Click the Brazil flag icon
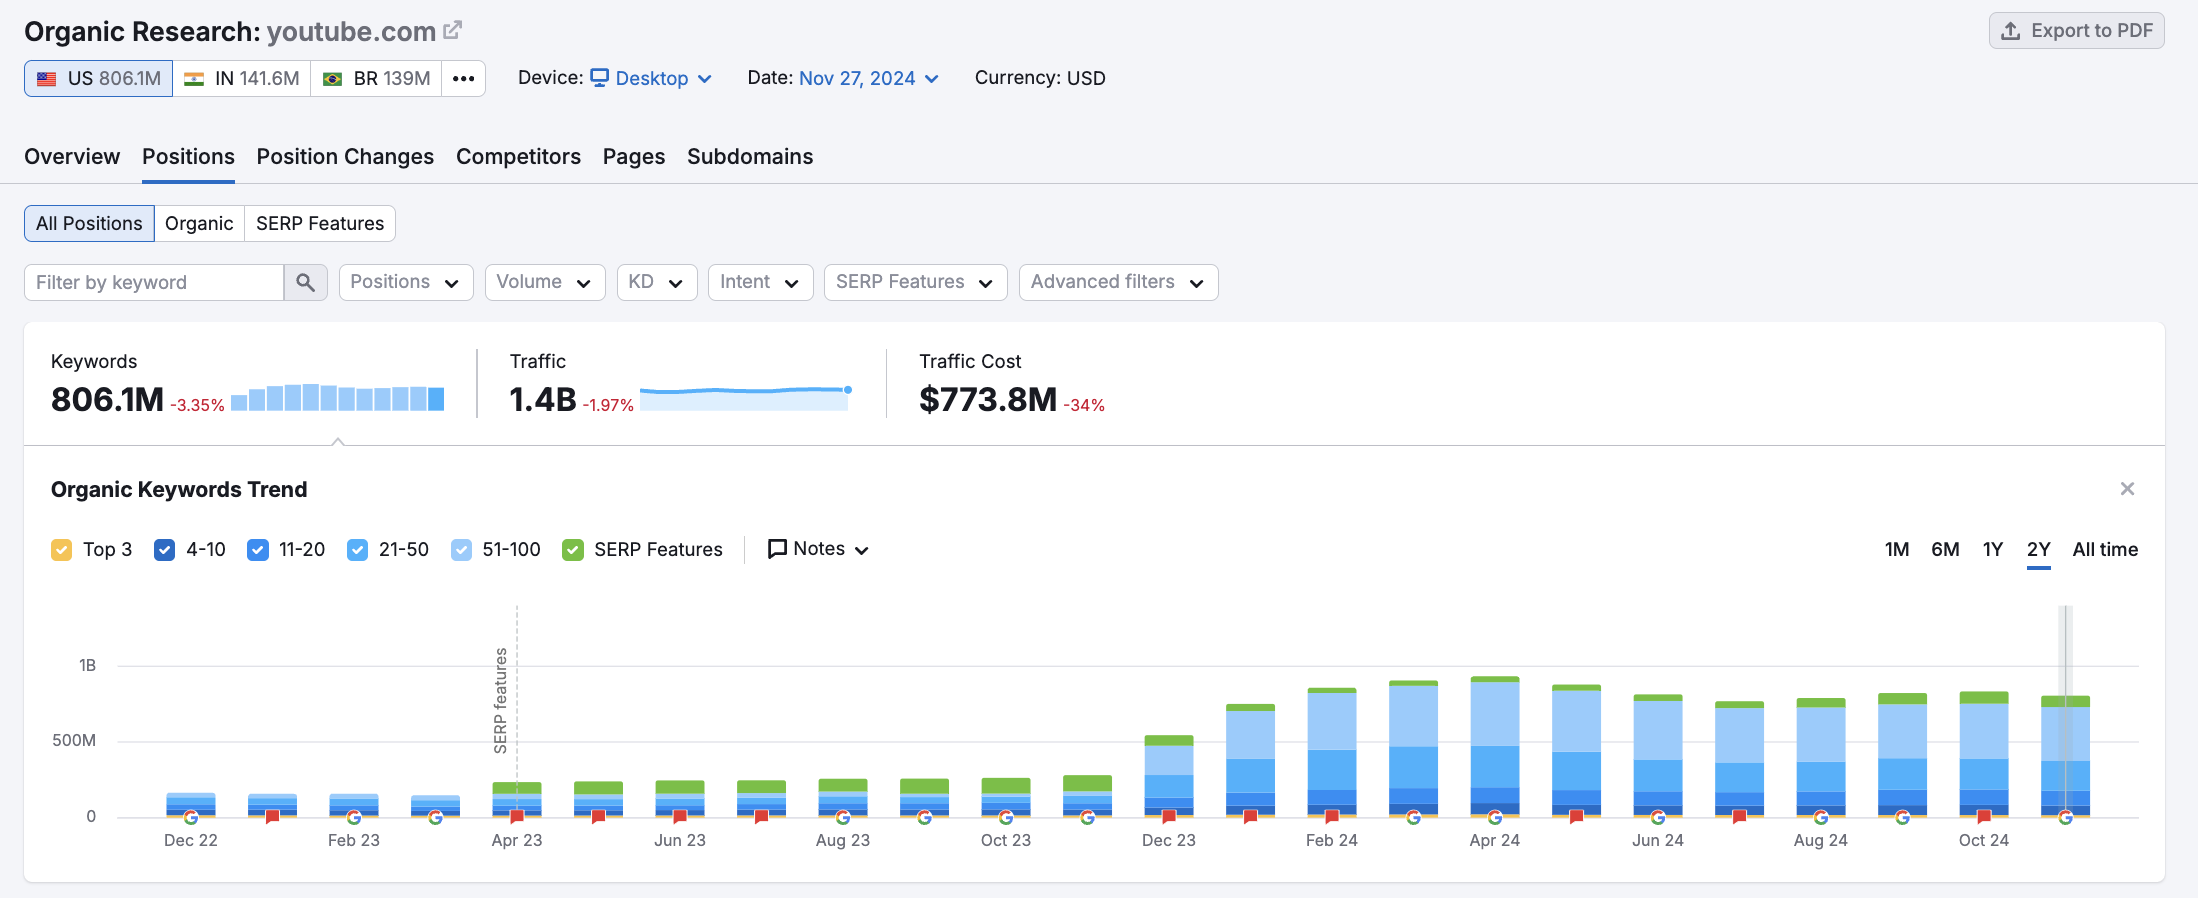The image size is (2198, 898). pos(333,78)
